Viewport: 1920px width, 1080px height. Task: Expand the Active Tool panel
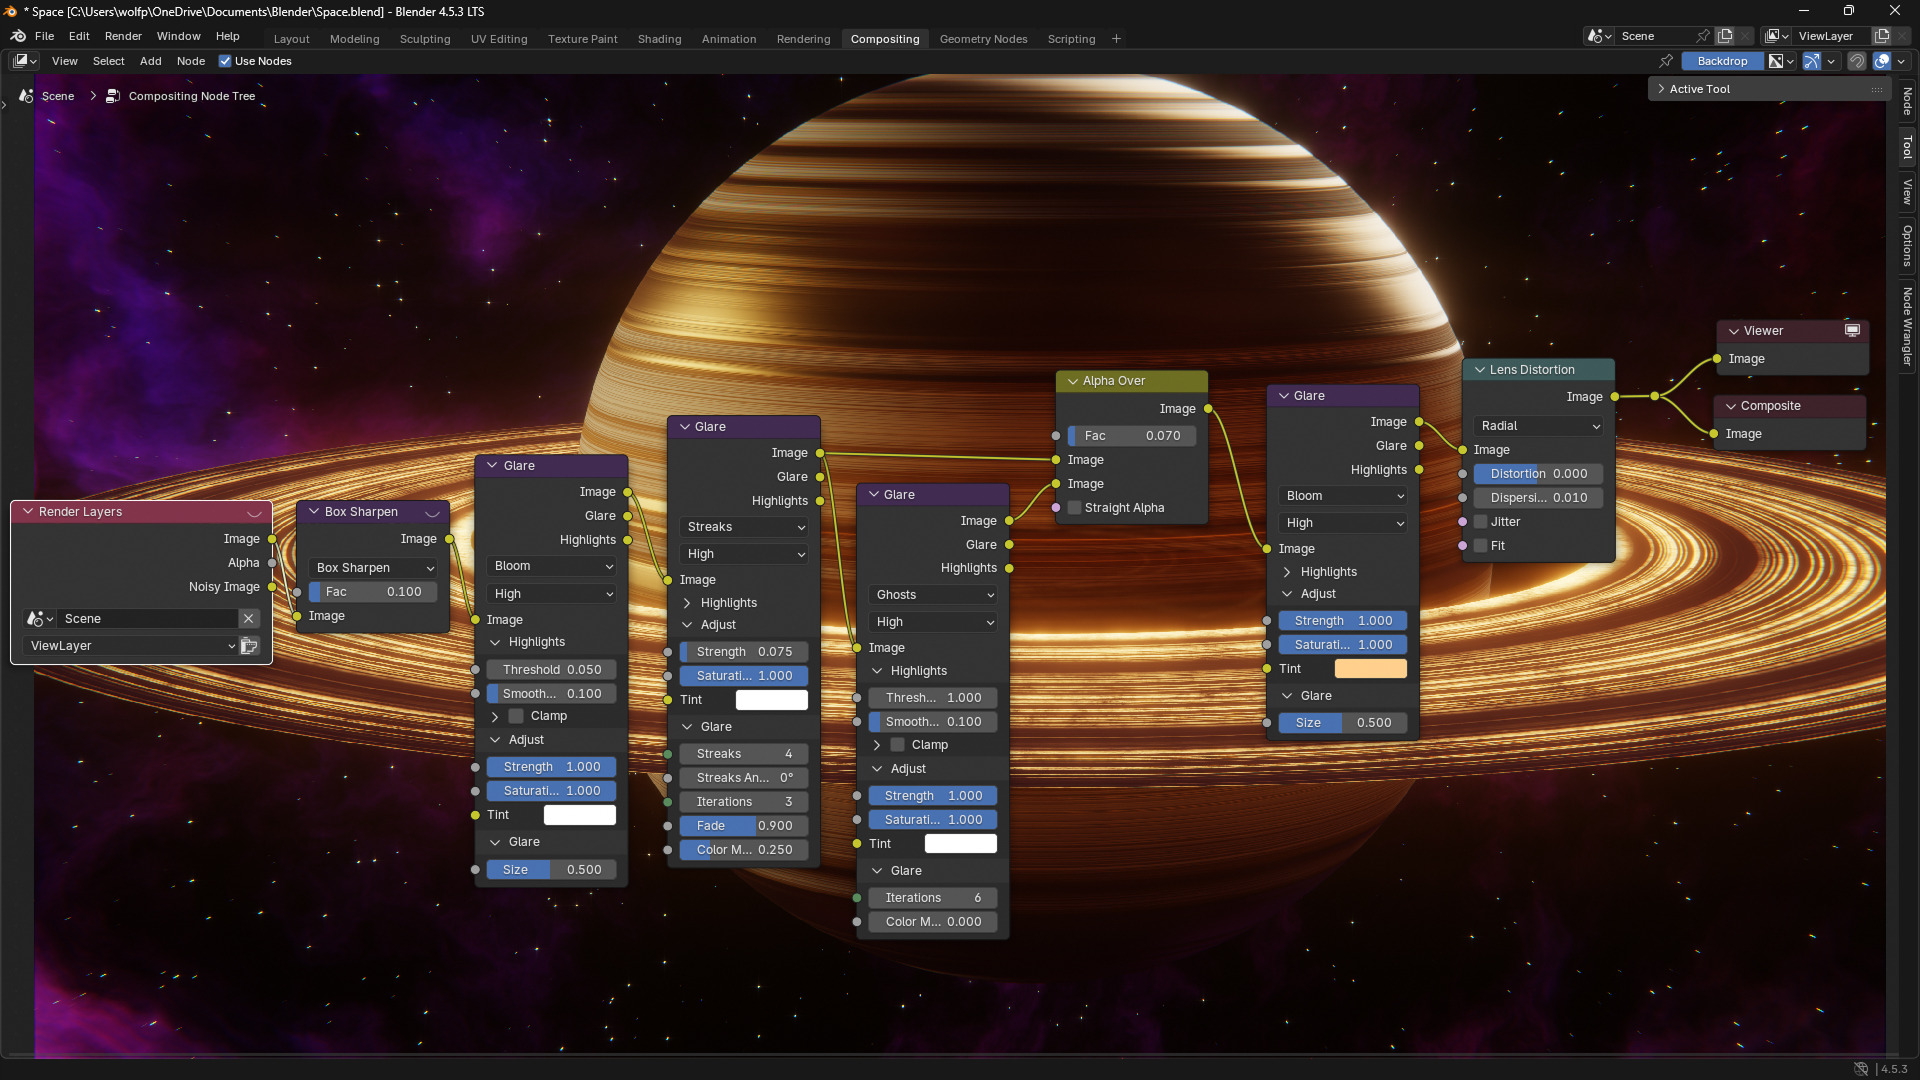coord(1700,89)
